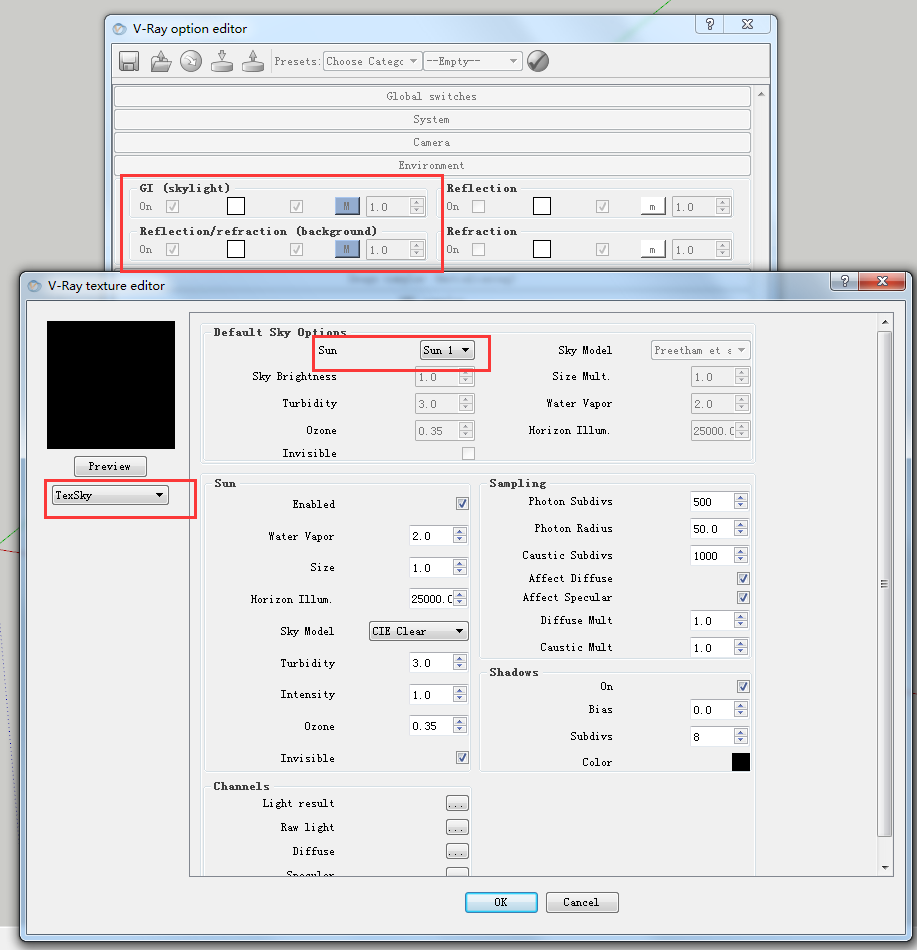
Task: Click the Reflection m map button
Action: [x=653, y=207]
